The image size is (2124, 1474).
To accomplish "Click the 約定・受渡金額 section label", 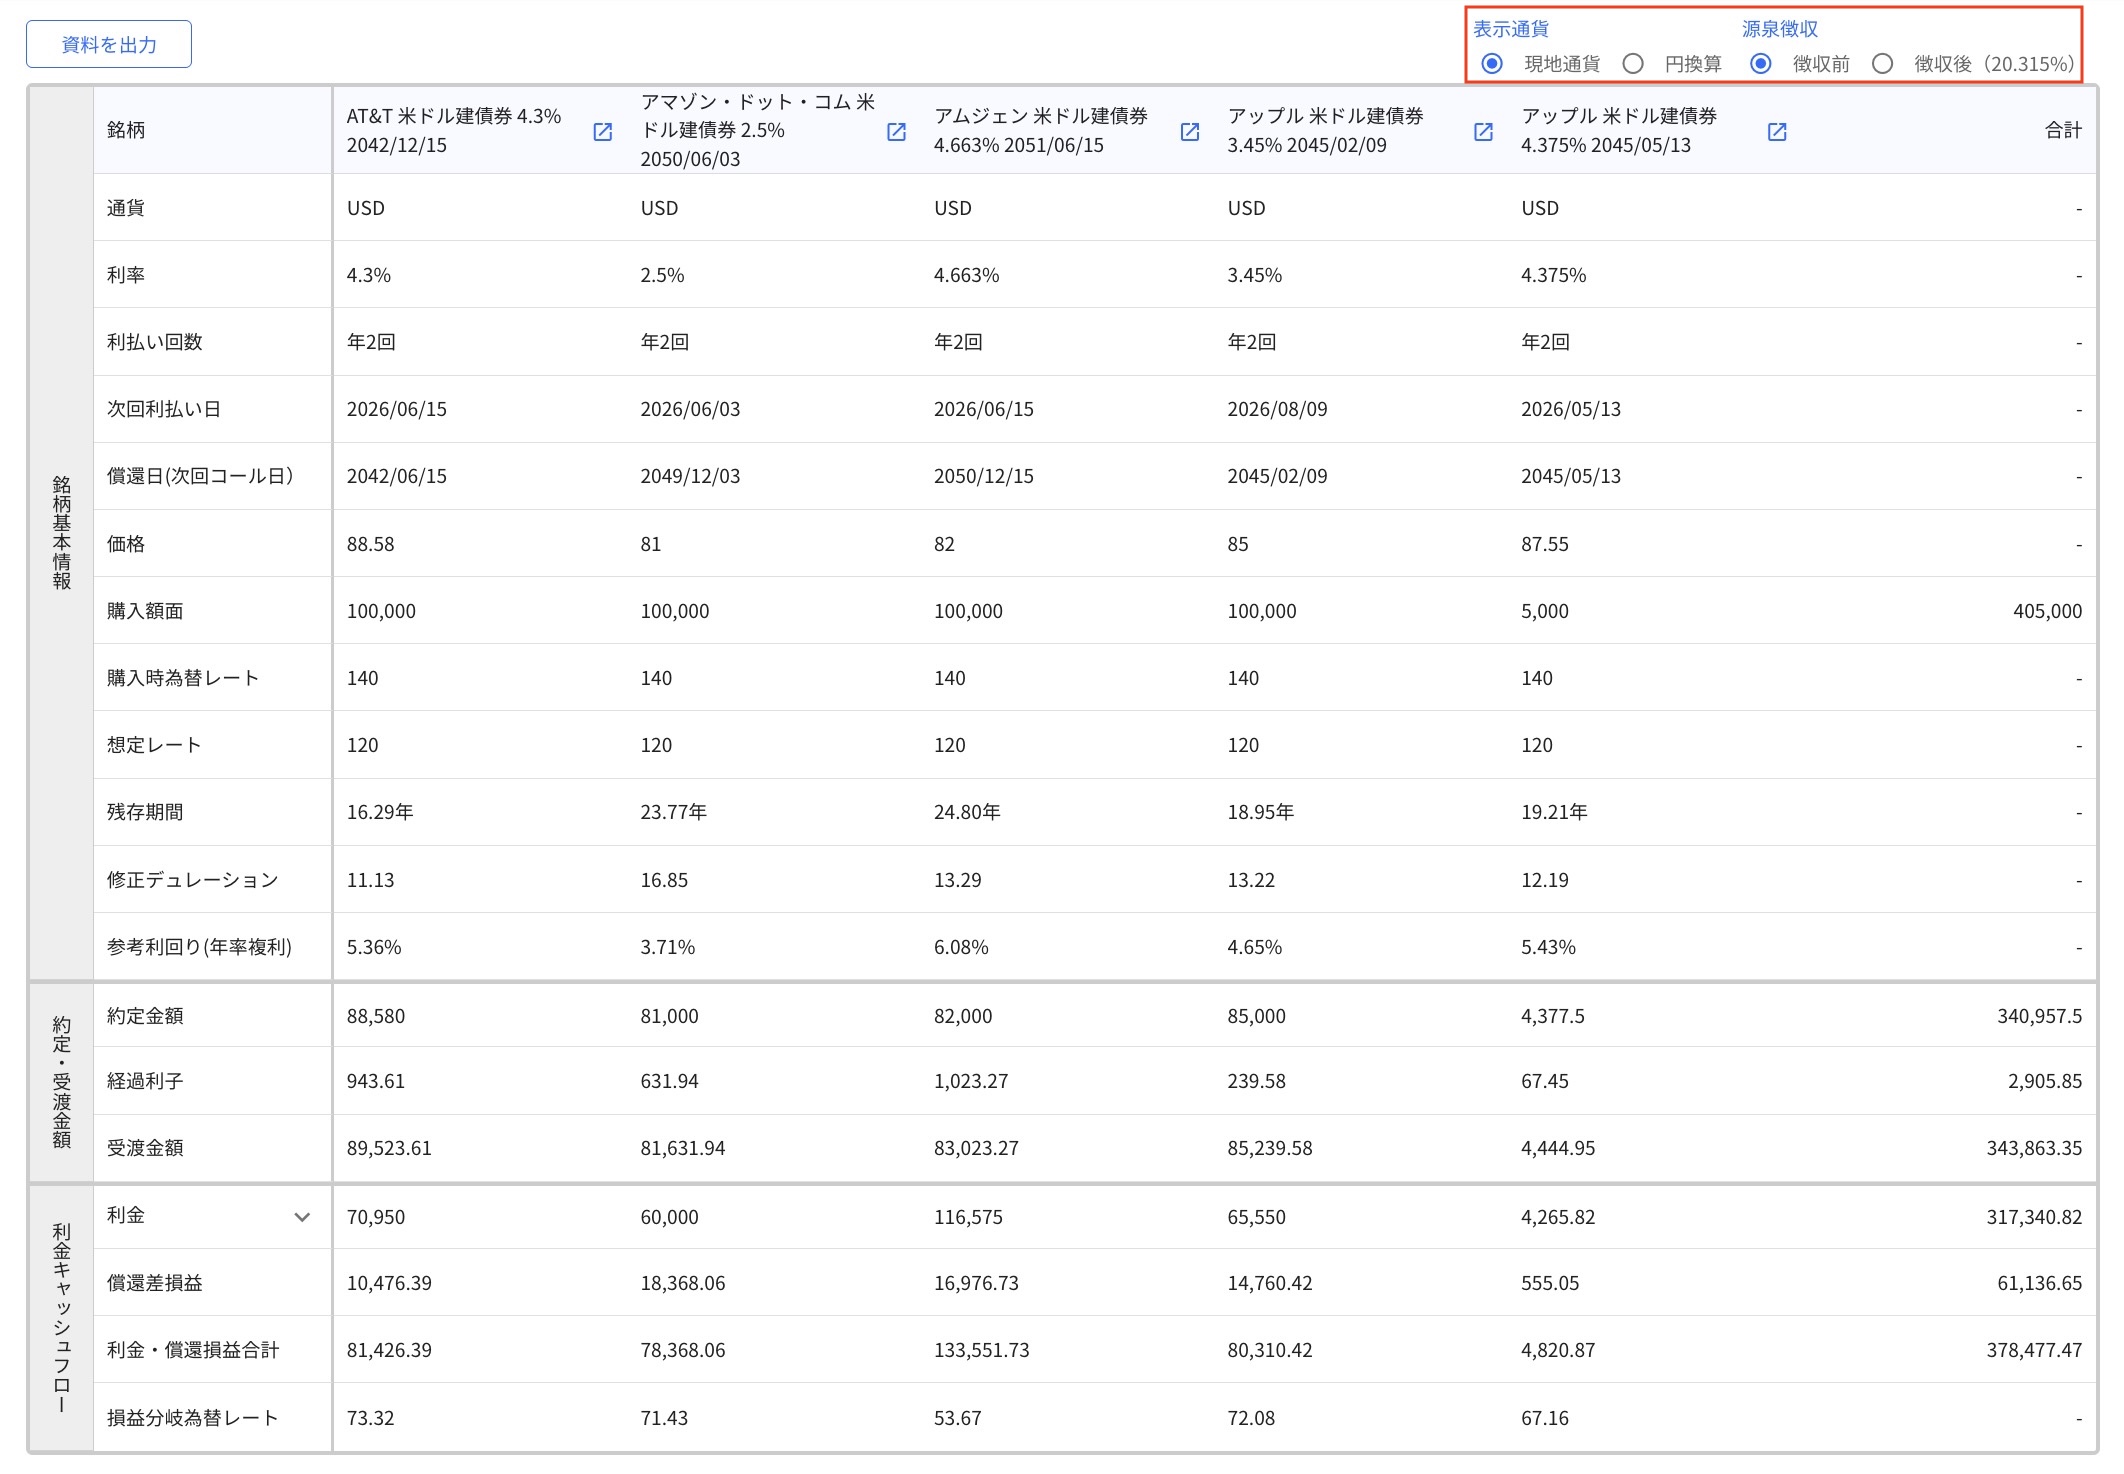I will pos(60,1081).
